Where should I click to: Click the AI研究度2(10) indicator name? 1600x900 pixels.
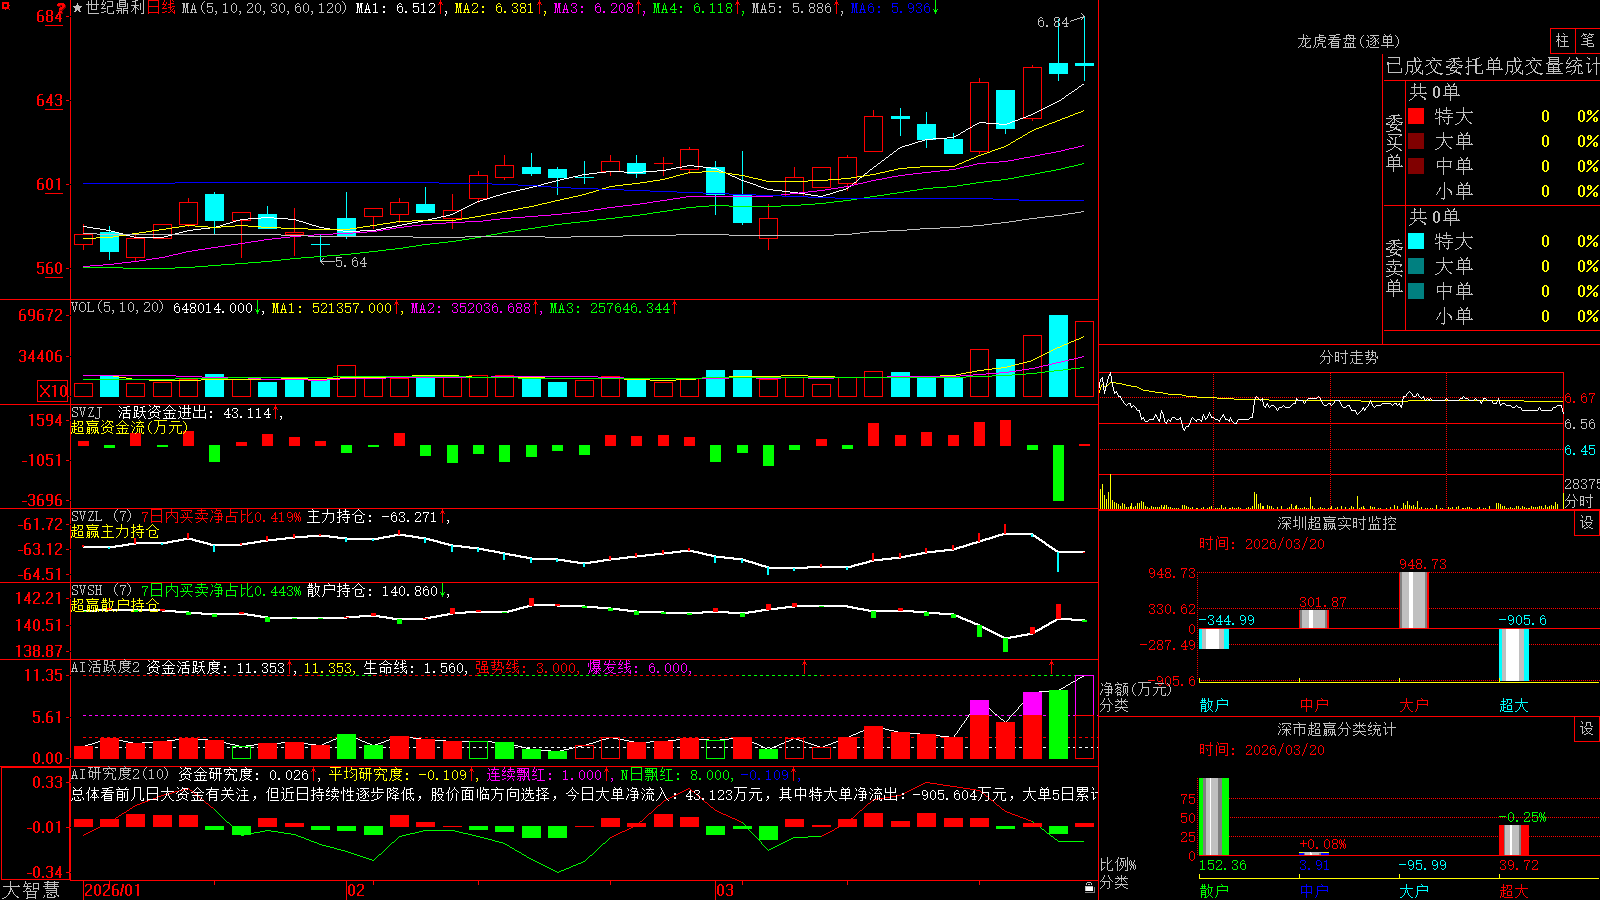pos(120,774)
